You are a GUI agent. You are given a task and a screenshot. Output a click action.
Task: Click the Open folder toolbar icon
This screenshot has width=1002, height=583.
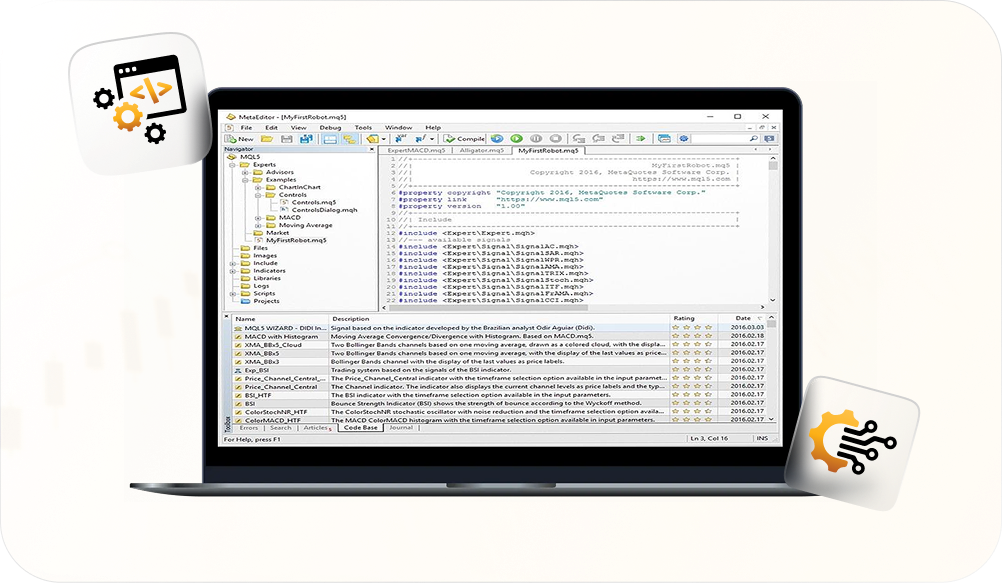pos(267,139)
